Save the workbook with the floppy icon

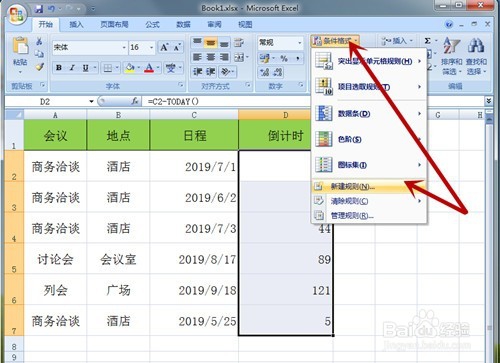[39, 9]
